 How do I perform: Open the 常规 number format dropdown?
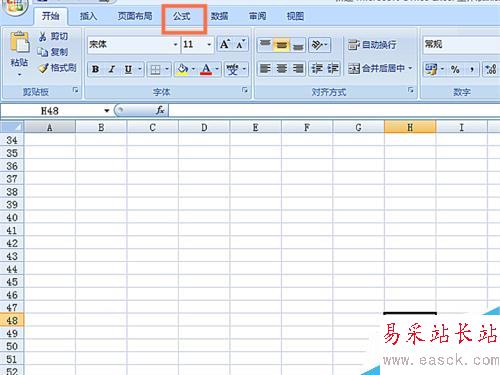tap(462, 44)
